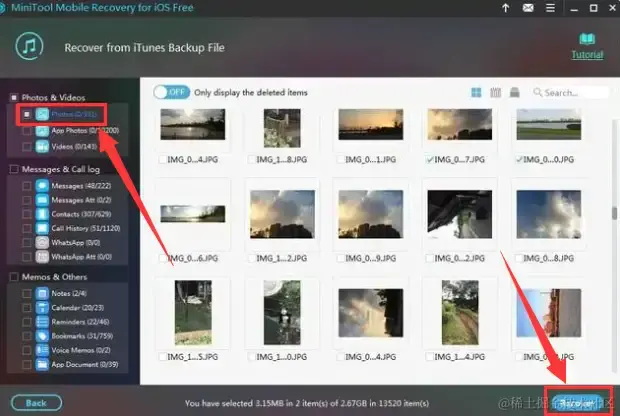Open thumbnail of IMG_0...2.JPG

click(x=459, y=214)
